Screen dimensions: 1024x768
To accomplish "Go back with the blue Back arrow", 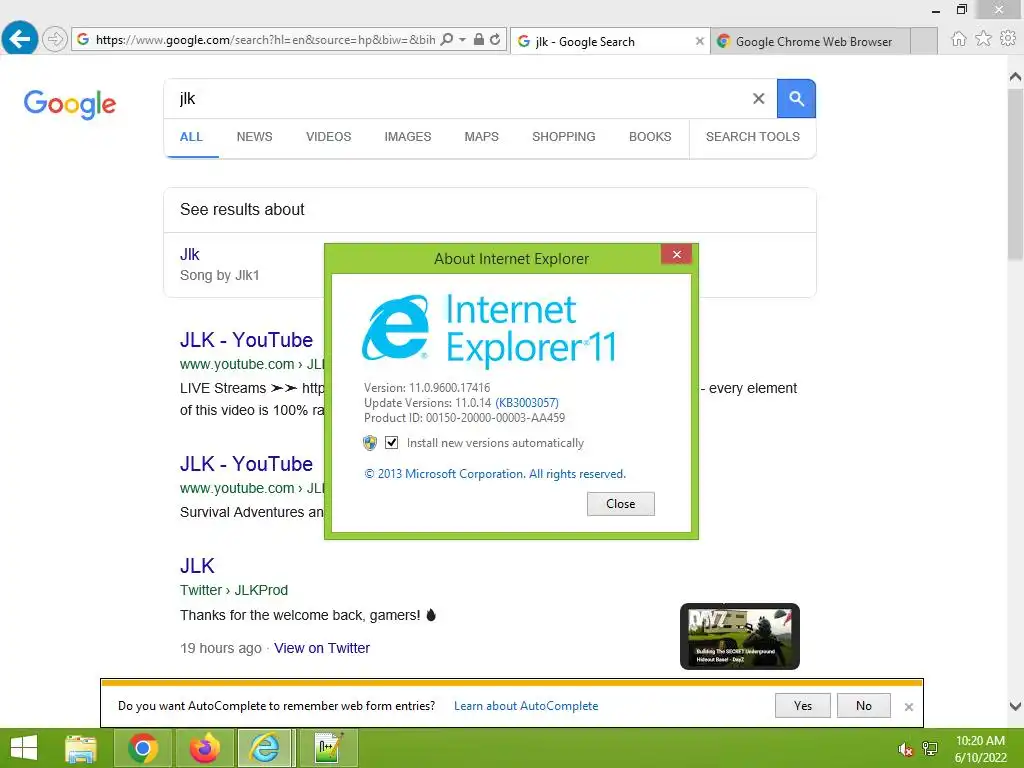I will point(20,39).
